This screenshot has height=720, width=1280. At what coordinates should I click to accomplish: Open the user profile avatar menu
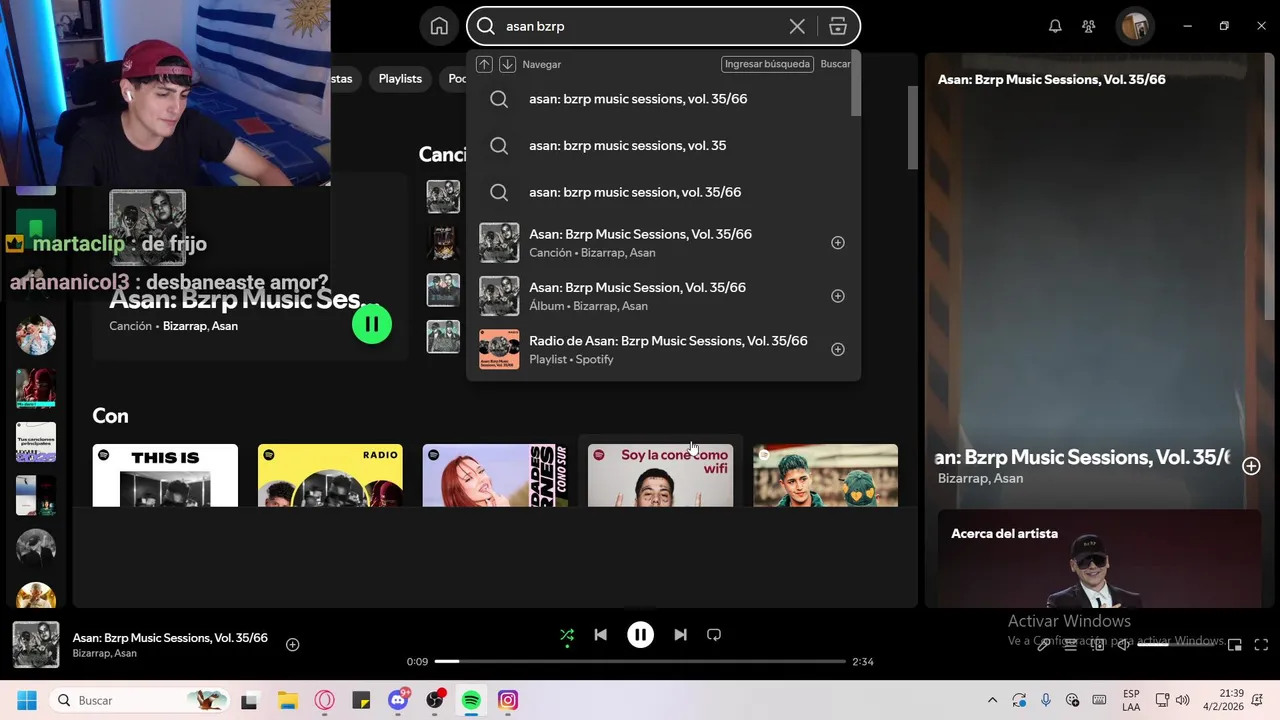point(1135,26)
